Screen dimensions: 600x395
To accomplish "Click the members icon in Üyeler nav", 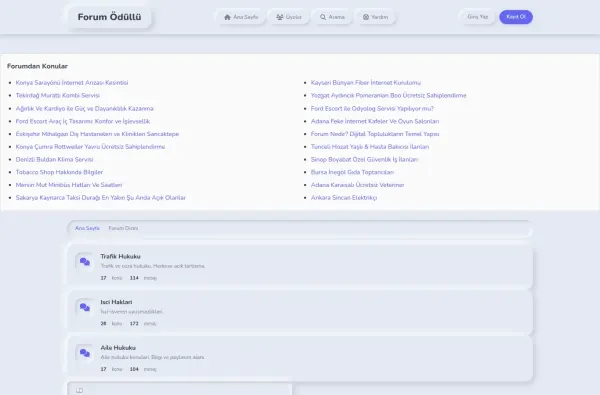I will tap(280, 17).
